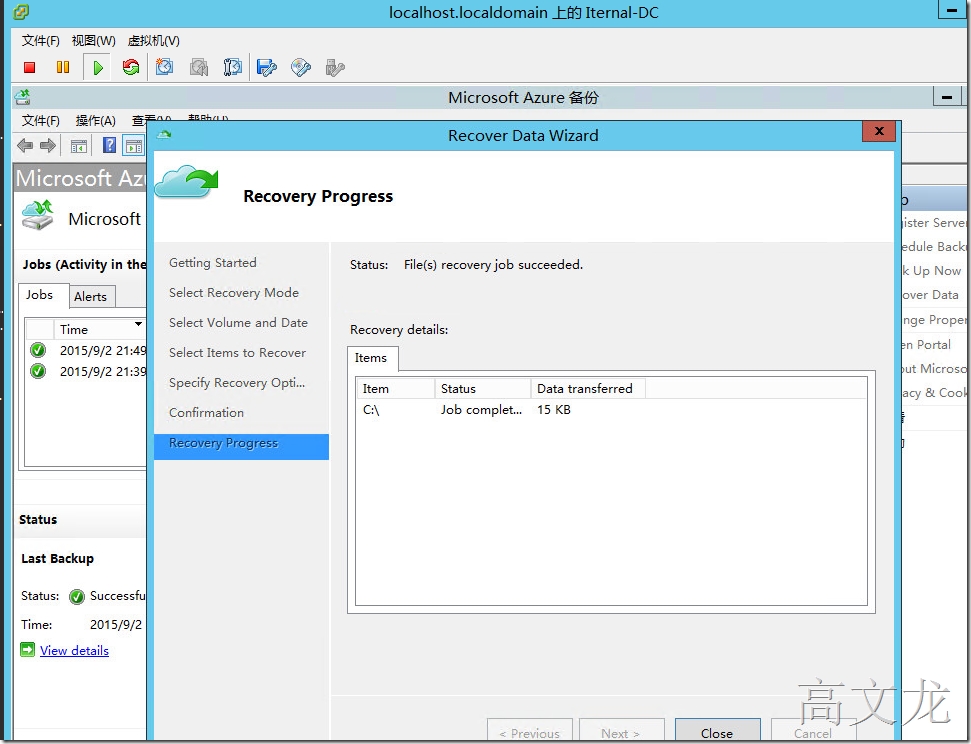Select Getting Started wizard step
Image resolution: width=971 pixels, height=744 pixels.
click(212, 263)
